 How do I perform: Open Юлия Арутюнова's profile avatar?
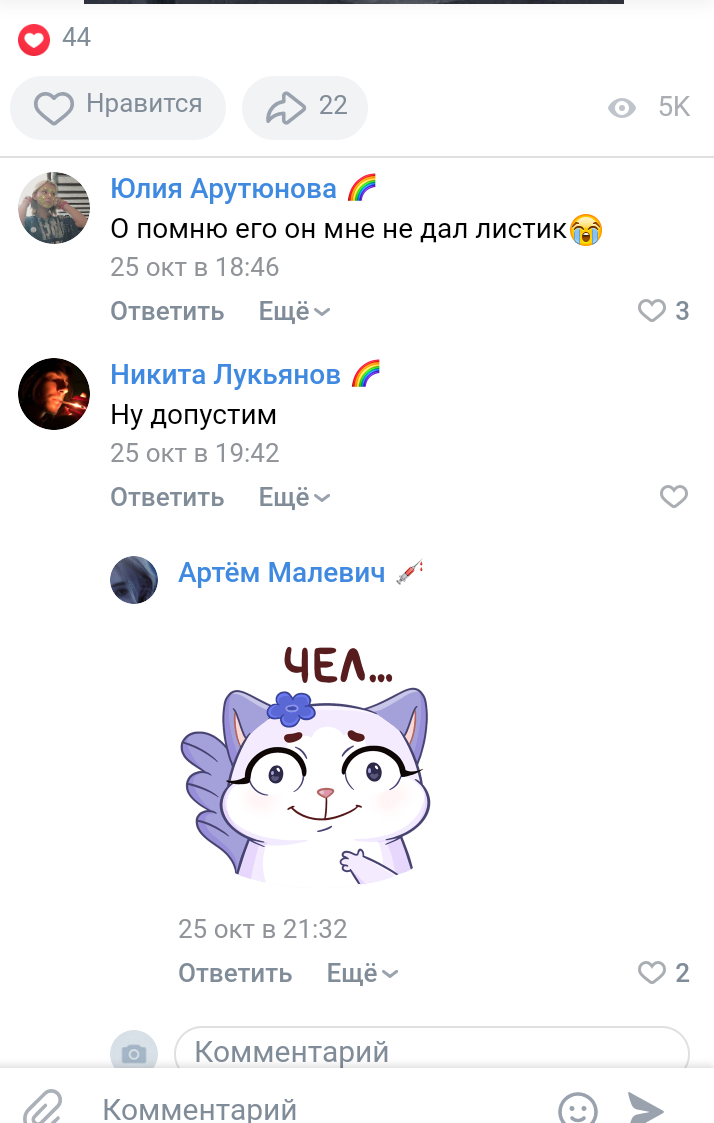pos(54,208)
